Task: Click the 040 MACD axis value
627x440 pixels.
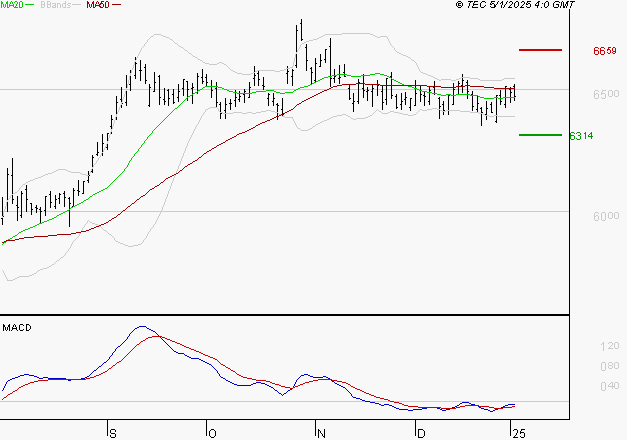Action: point(610,386)
